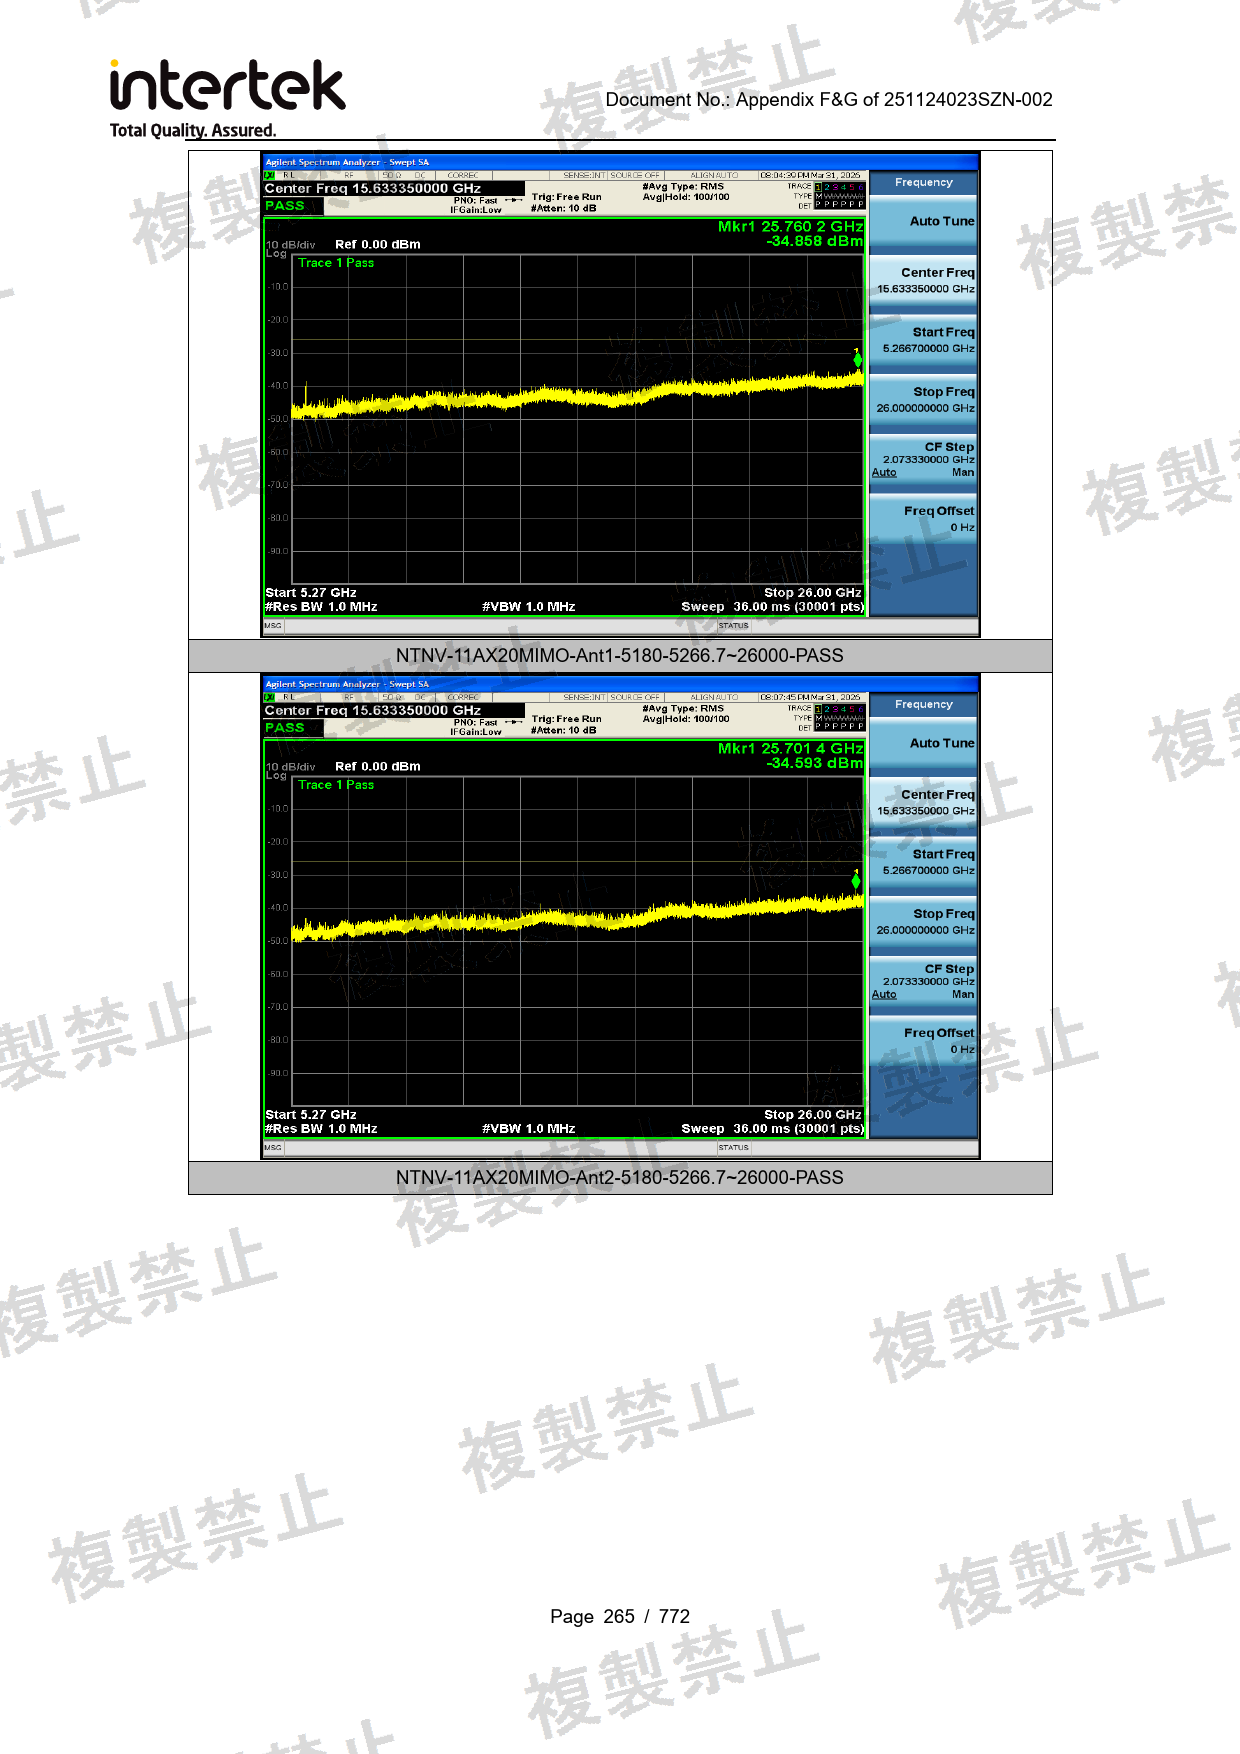1240x1754 pixels.
Task: Choose Start Freq softkey in the Ant2 analyzer screenshot
Action: point(923,862)
